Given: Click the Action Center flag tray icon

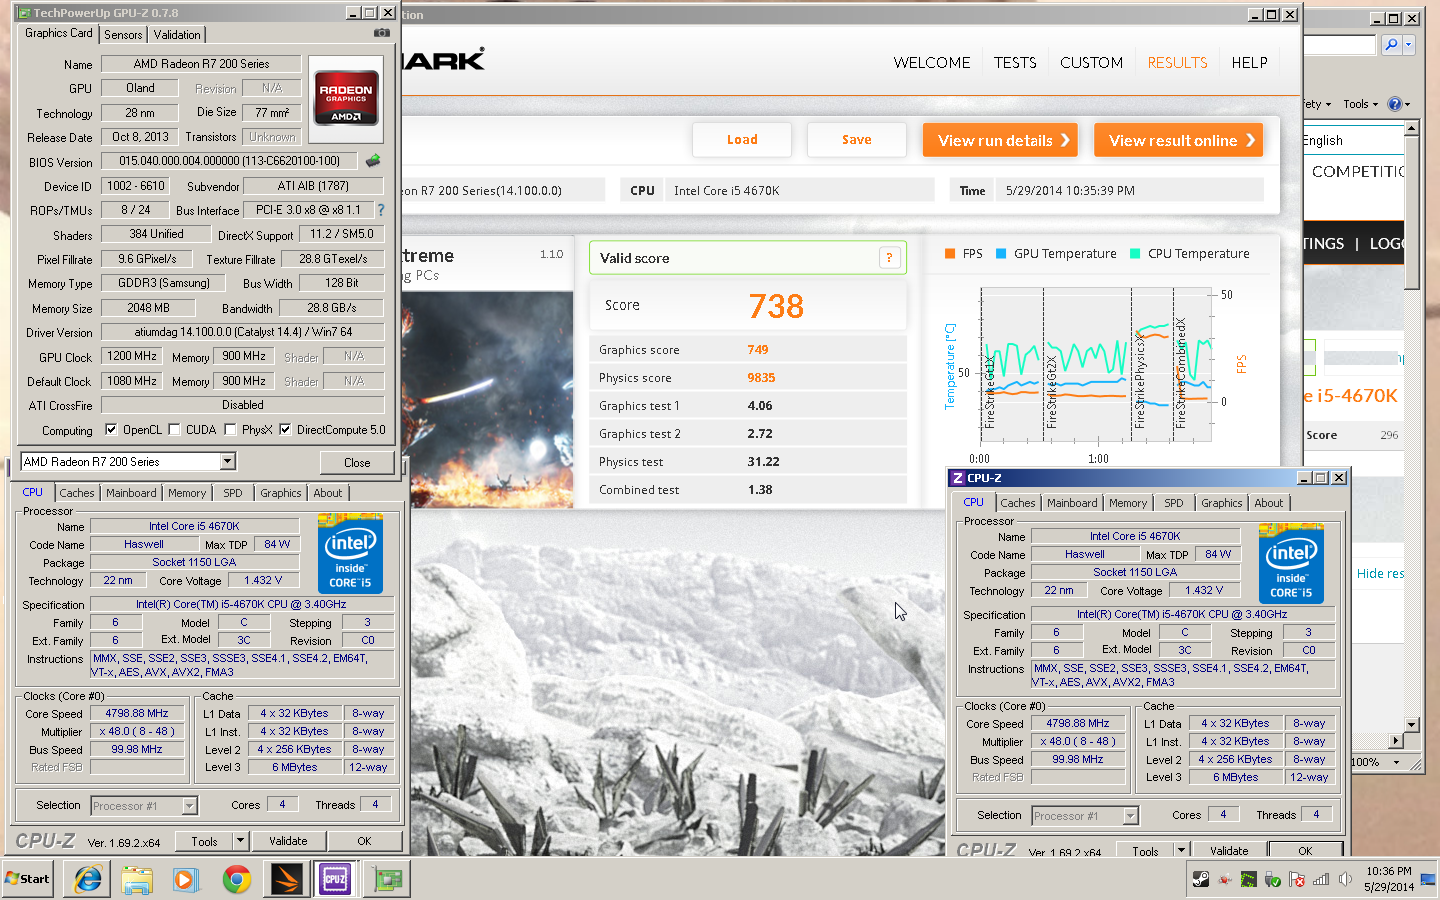Looking at the screenshot, I should 1297,879.
